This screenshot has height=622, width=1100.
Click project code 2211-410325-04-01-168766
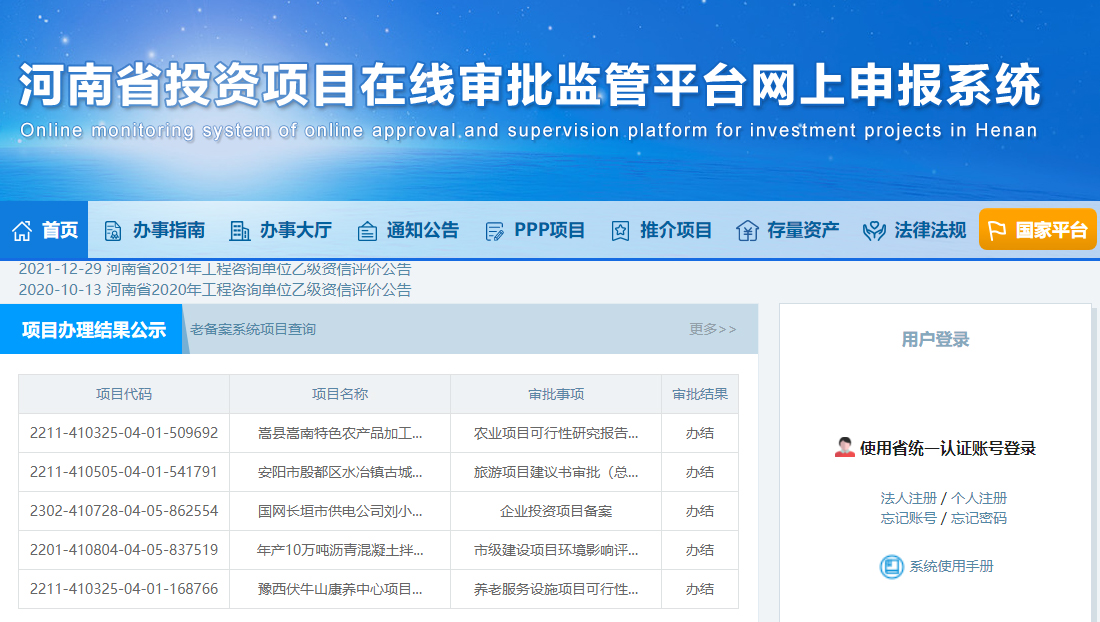[x=123, y=589]
